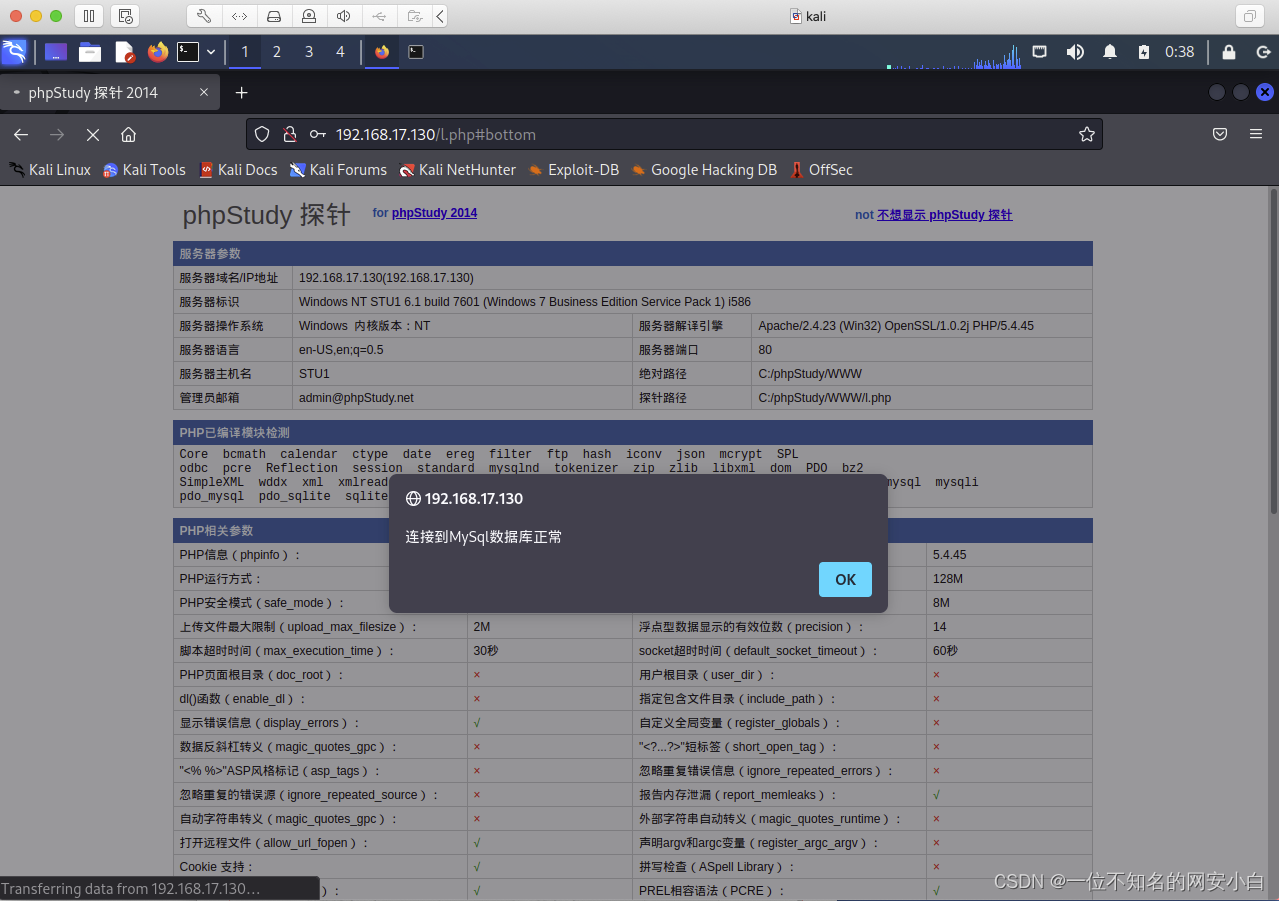Pause the VM with the pause icon
This screenshot has width=1279, height=901.
(88, 16)
